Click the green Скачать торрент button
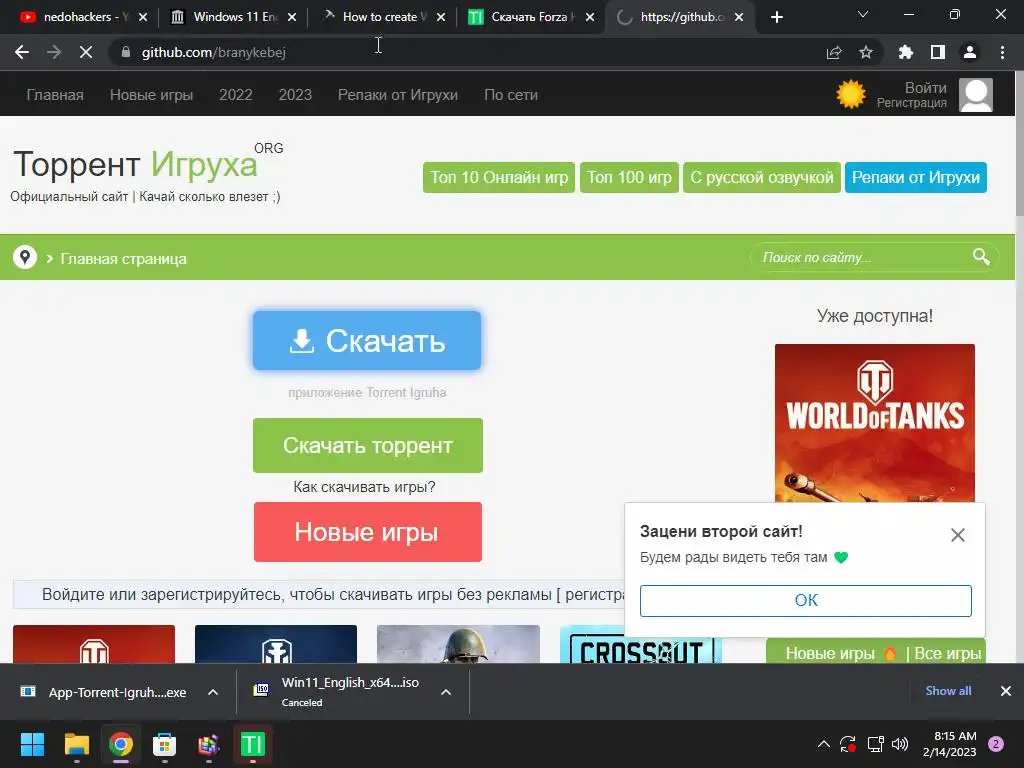1024x768 pixels. click(x=368, y=445)
